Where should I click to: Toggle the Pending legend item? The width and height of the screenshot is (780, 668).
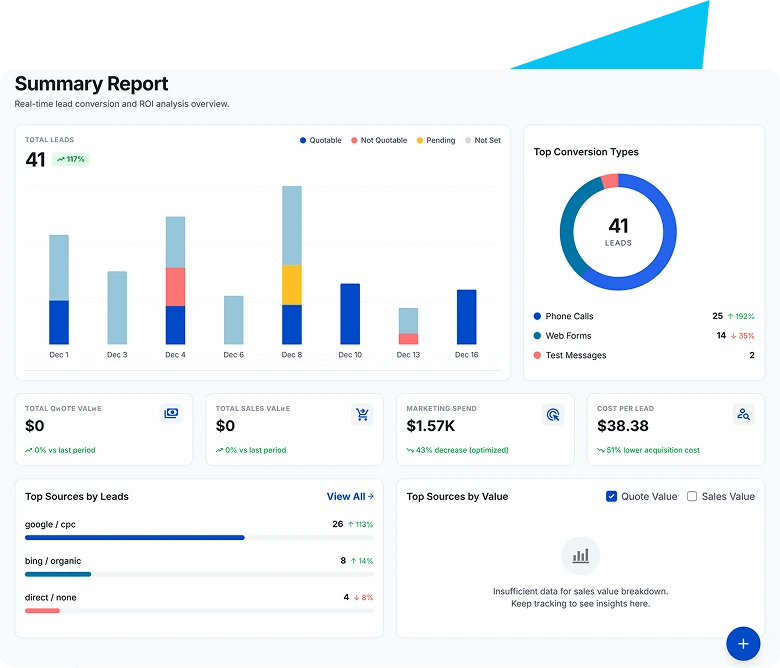[436, 140]
